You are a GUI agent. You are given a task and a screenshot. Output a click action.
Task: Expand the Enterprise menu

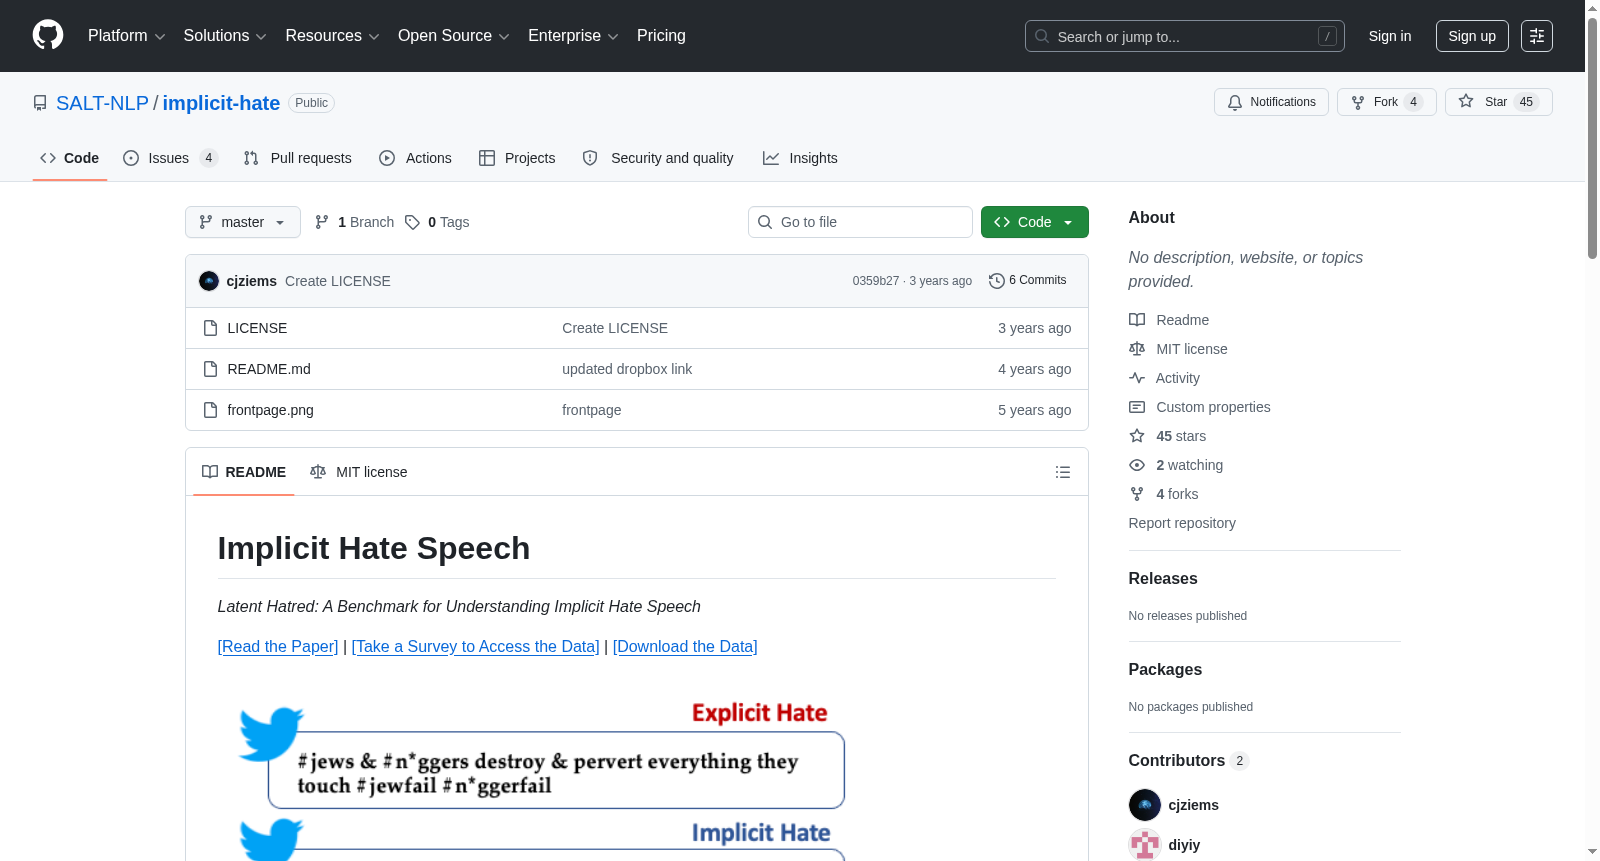[x=573, y=36]
